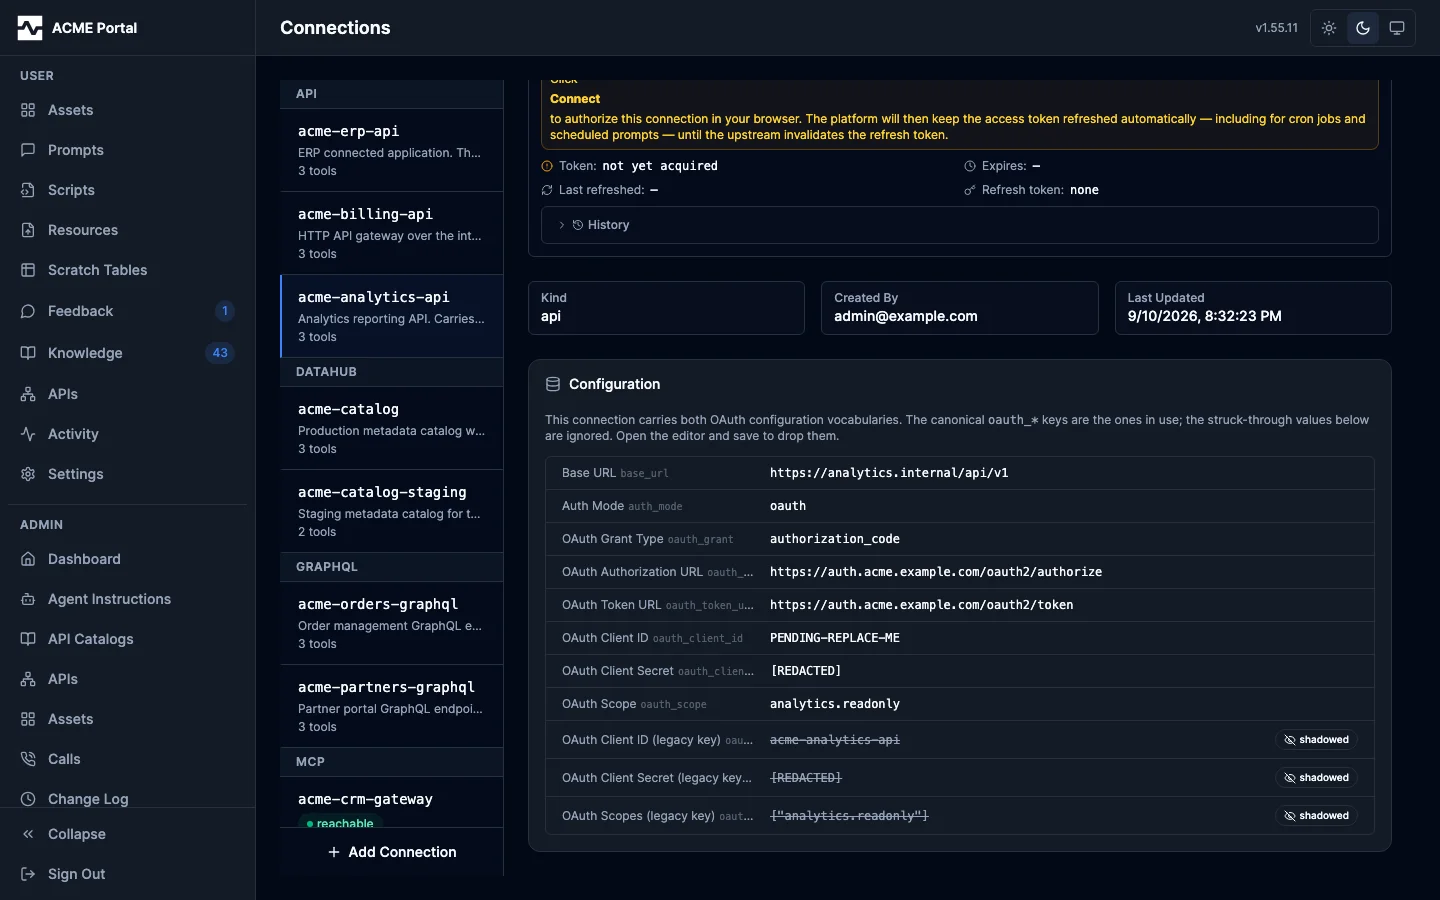Click the Prompts chat bubble icon
Viewport: 1440px width, 900px height.
[x=28, y=150]
